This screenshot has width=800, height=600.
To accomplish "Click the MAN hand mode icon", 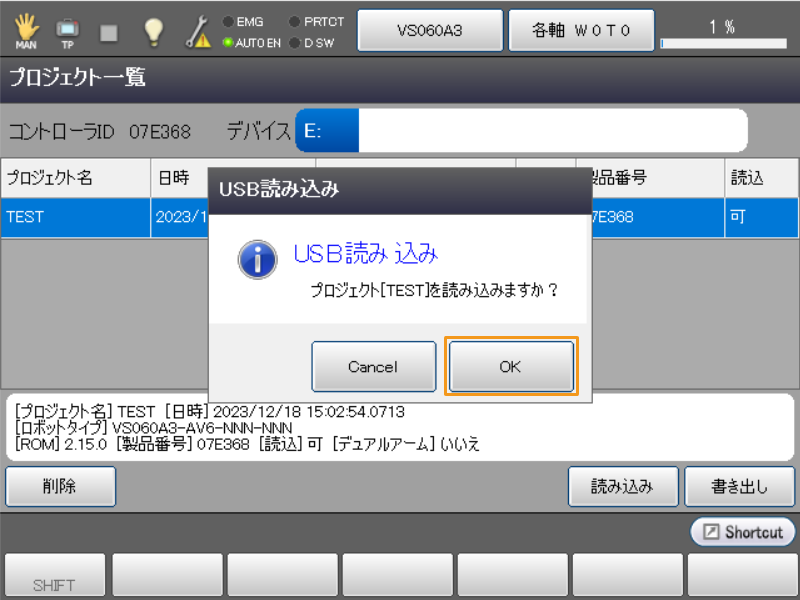I will click(26, 31).
